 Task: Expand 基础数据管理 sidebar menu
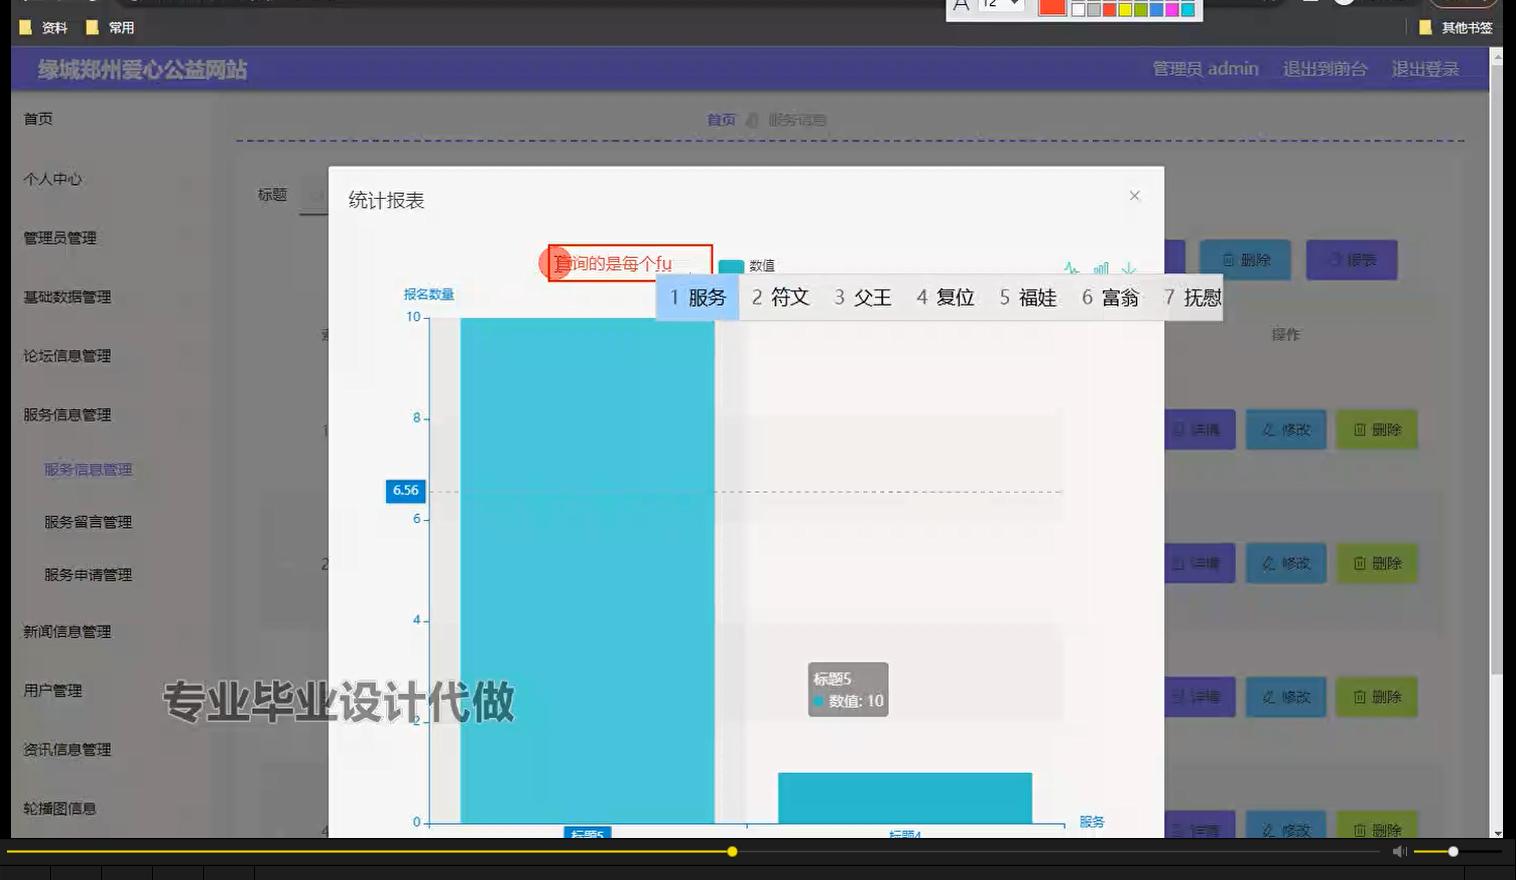[x=67, y=297]
